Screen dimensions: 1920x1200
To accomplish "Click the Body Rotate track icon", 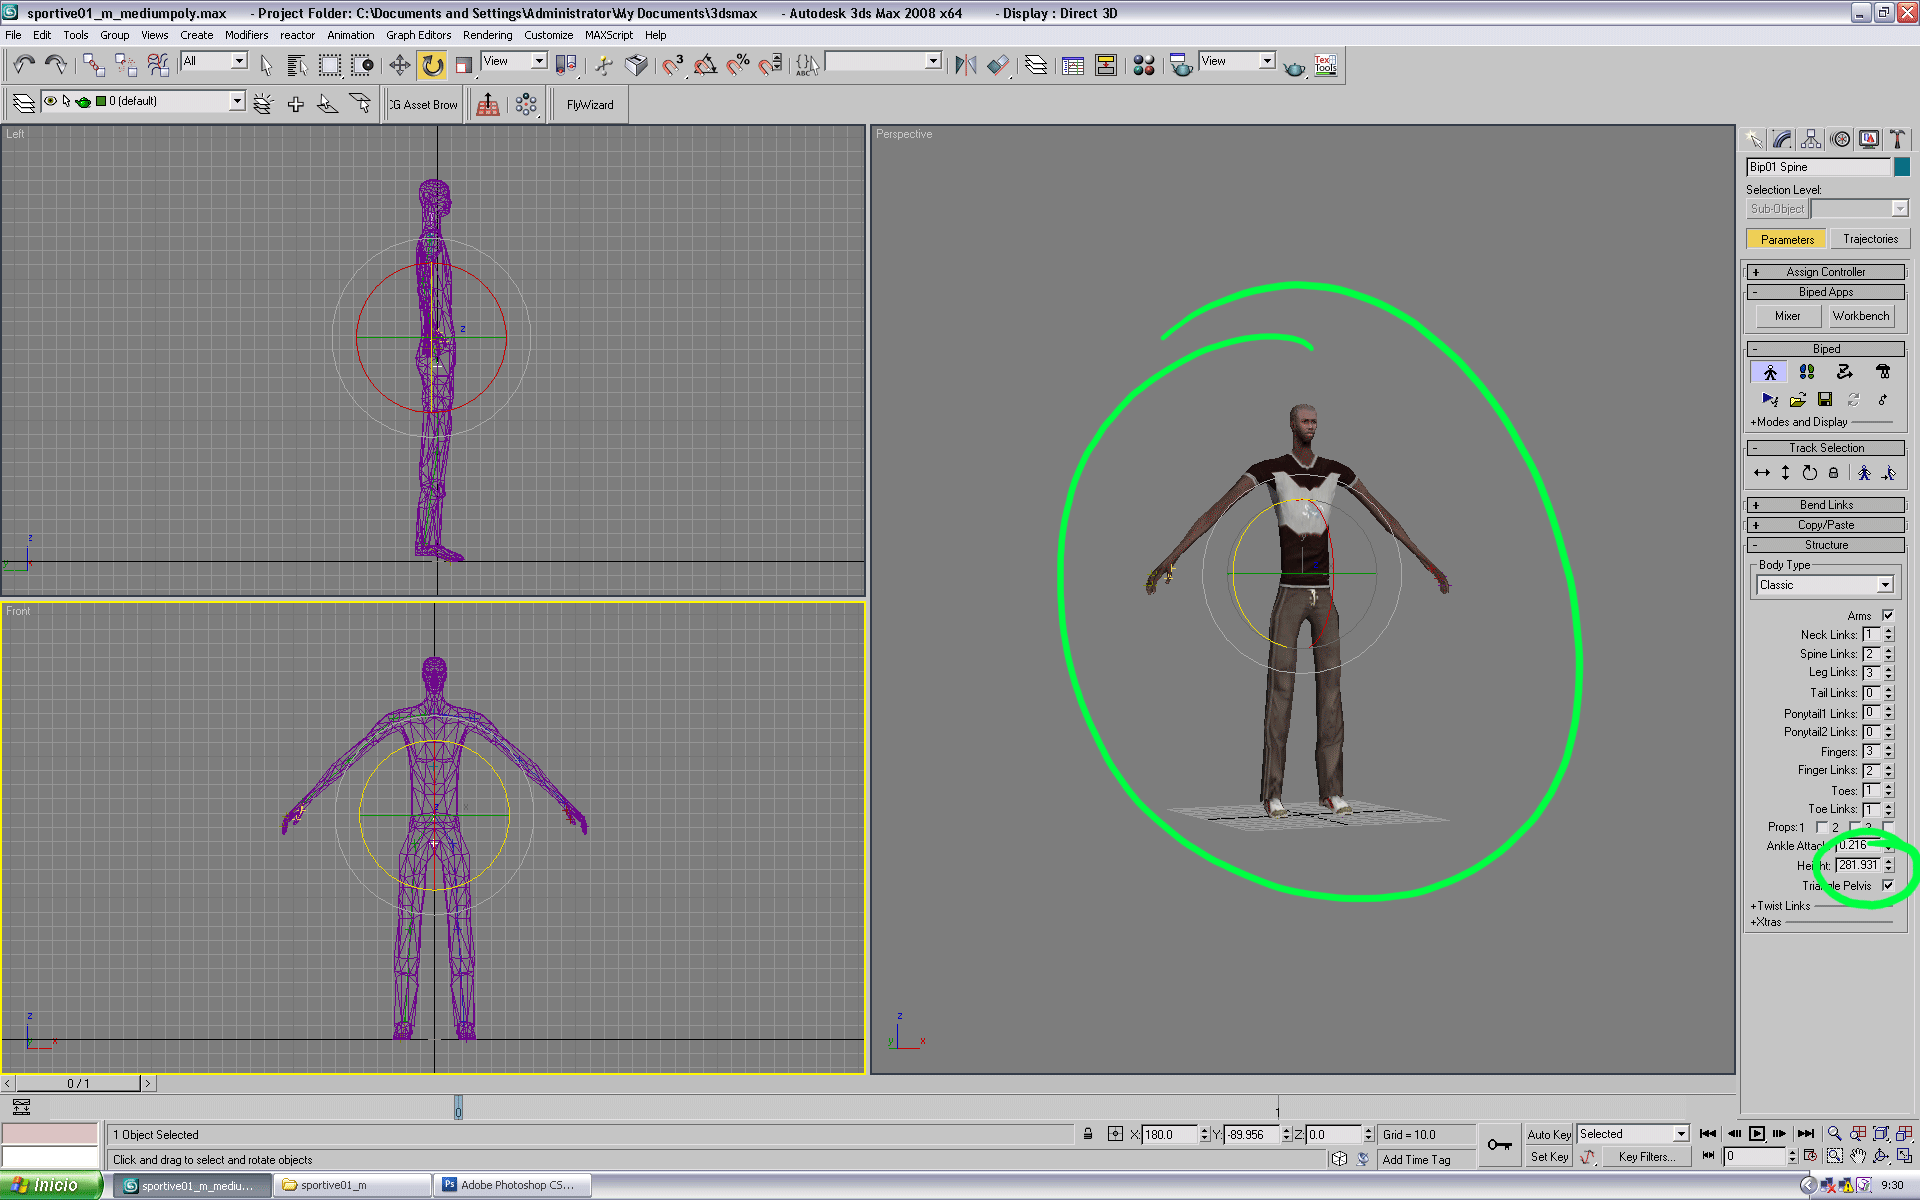I will (x=1809, y=473).
